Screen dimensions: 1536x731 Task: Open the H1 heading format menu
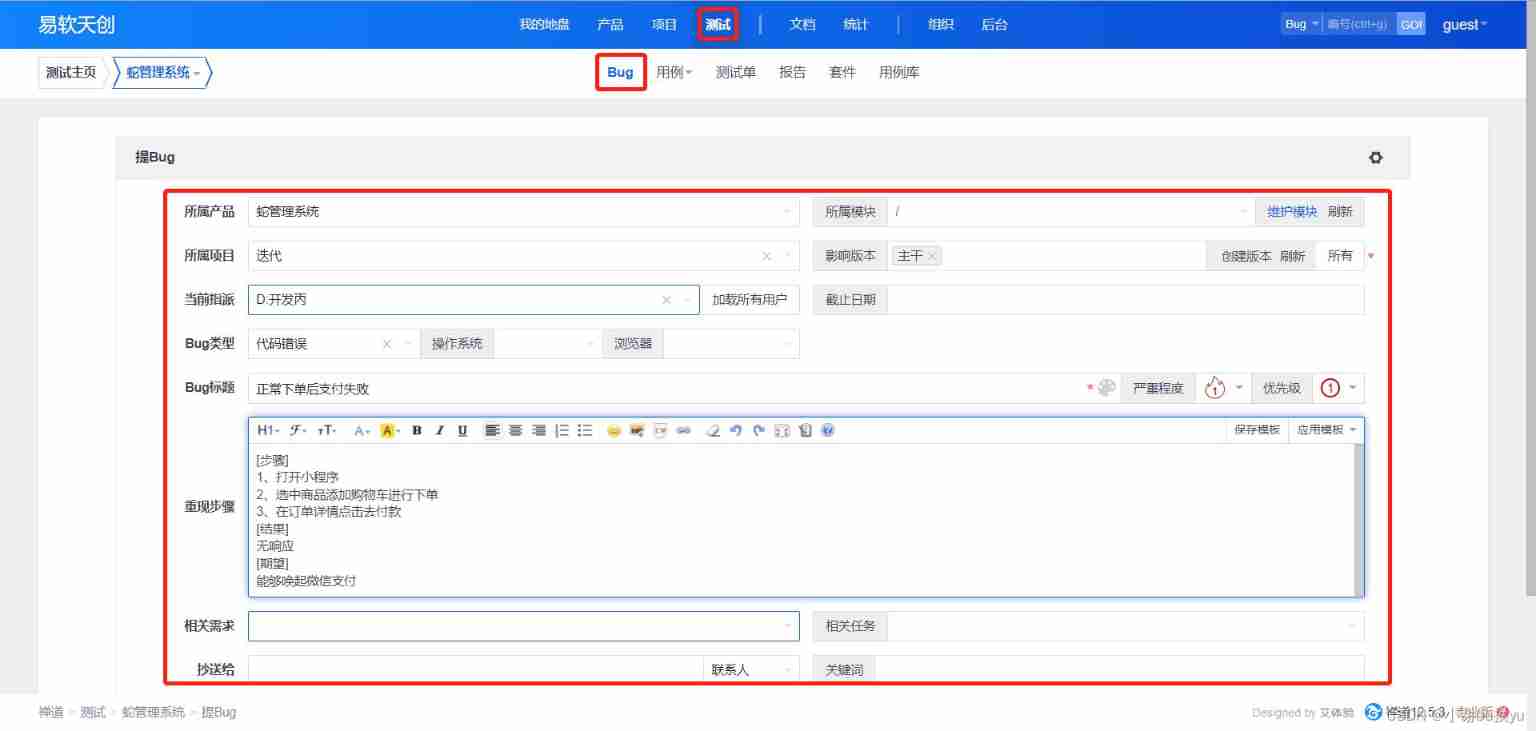[x=267, y=430]
